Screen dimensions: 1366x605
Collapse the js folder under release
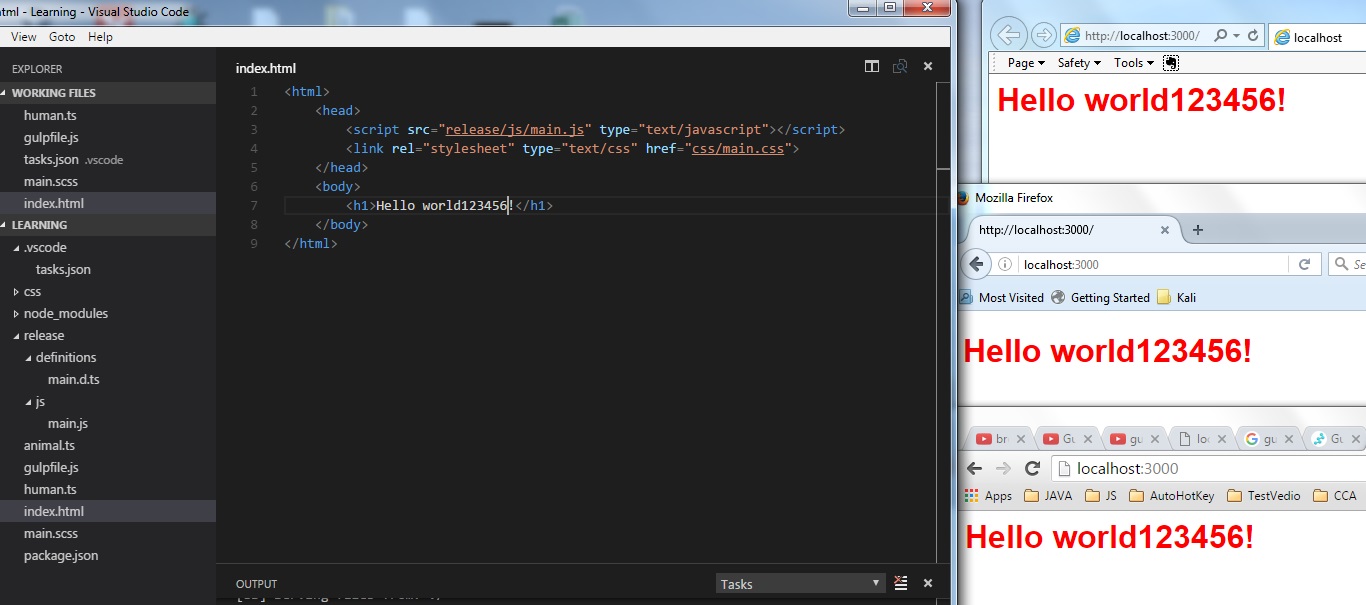tap(108, 401)
